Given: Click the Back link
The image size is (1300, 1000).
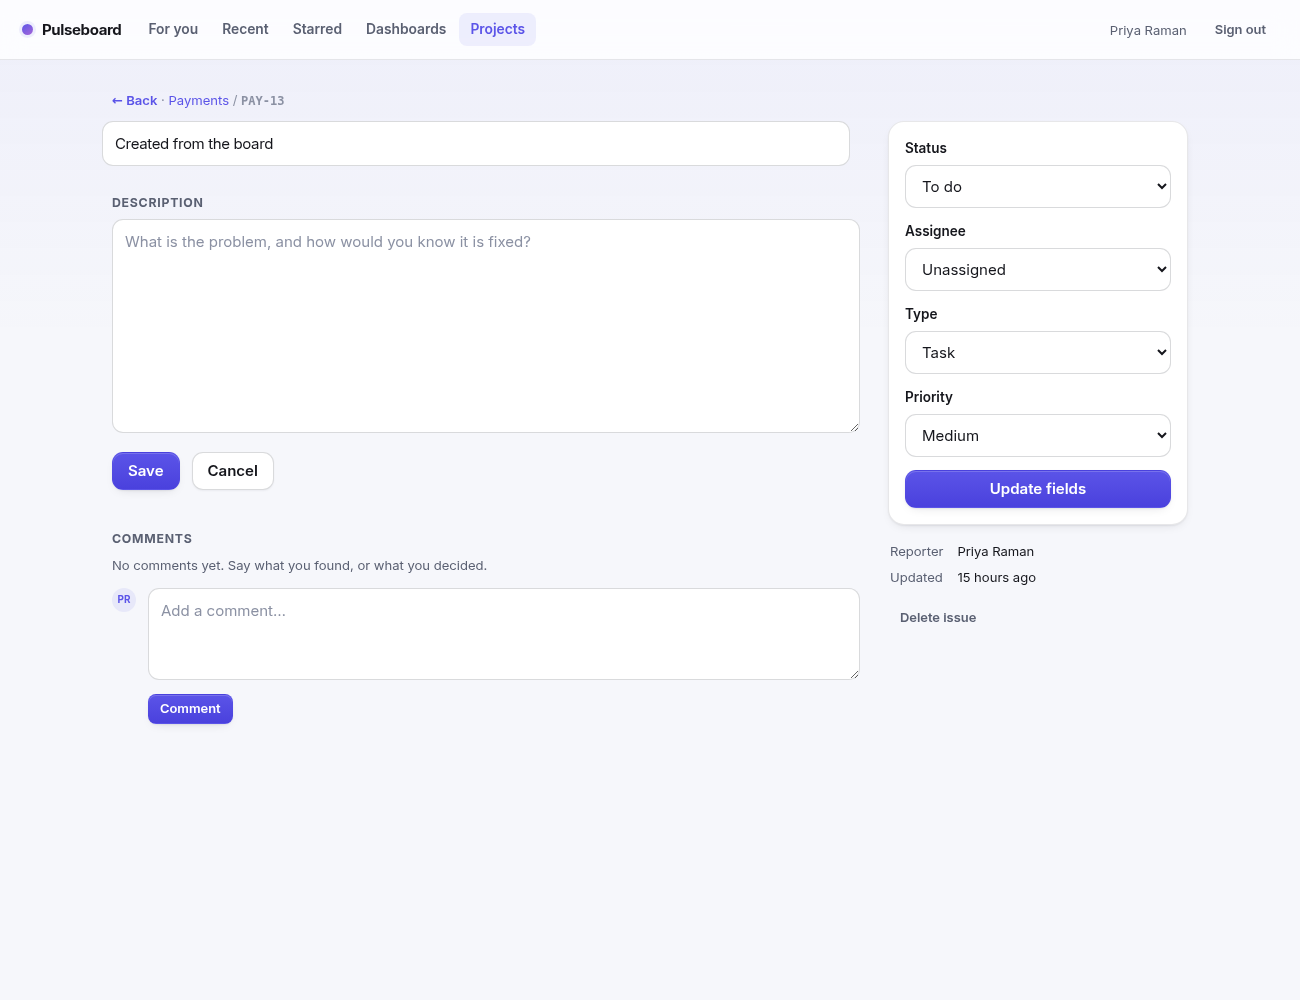Looking at the screenshot, I should tap(135, 101).
